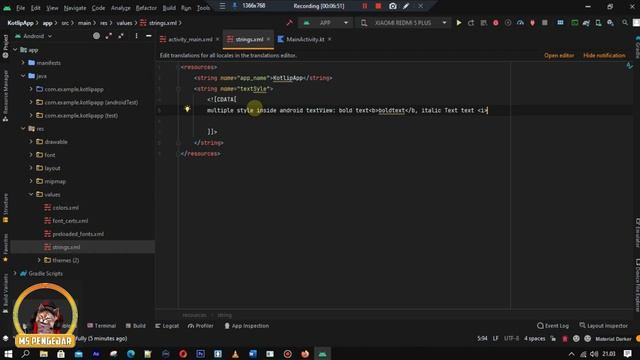The image size is (640, 360).
Task: Open the Refactor menu
Action: coord(146,8)
